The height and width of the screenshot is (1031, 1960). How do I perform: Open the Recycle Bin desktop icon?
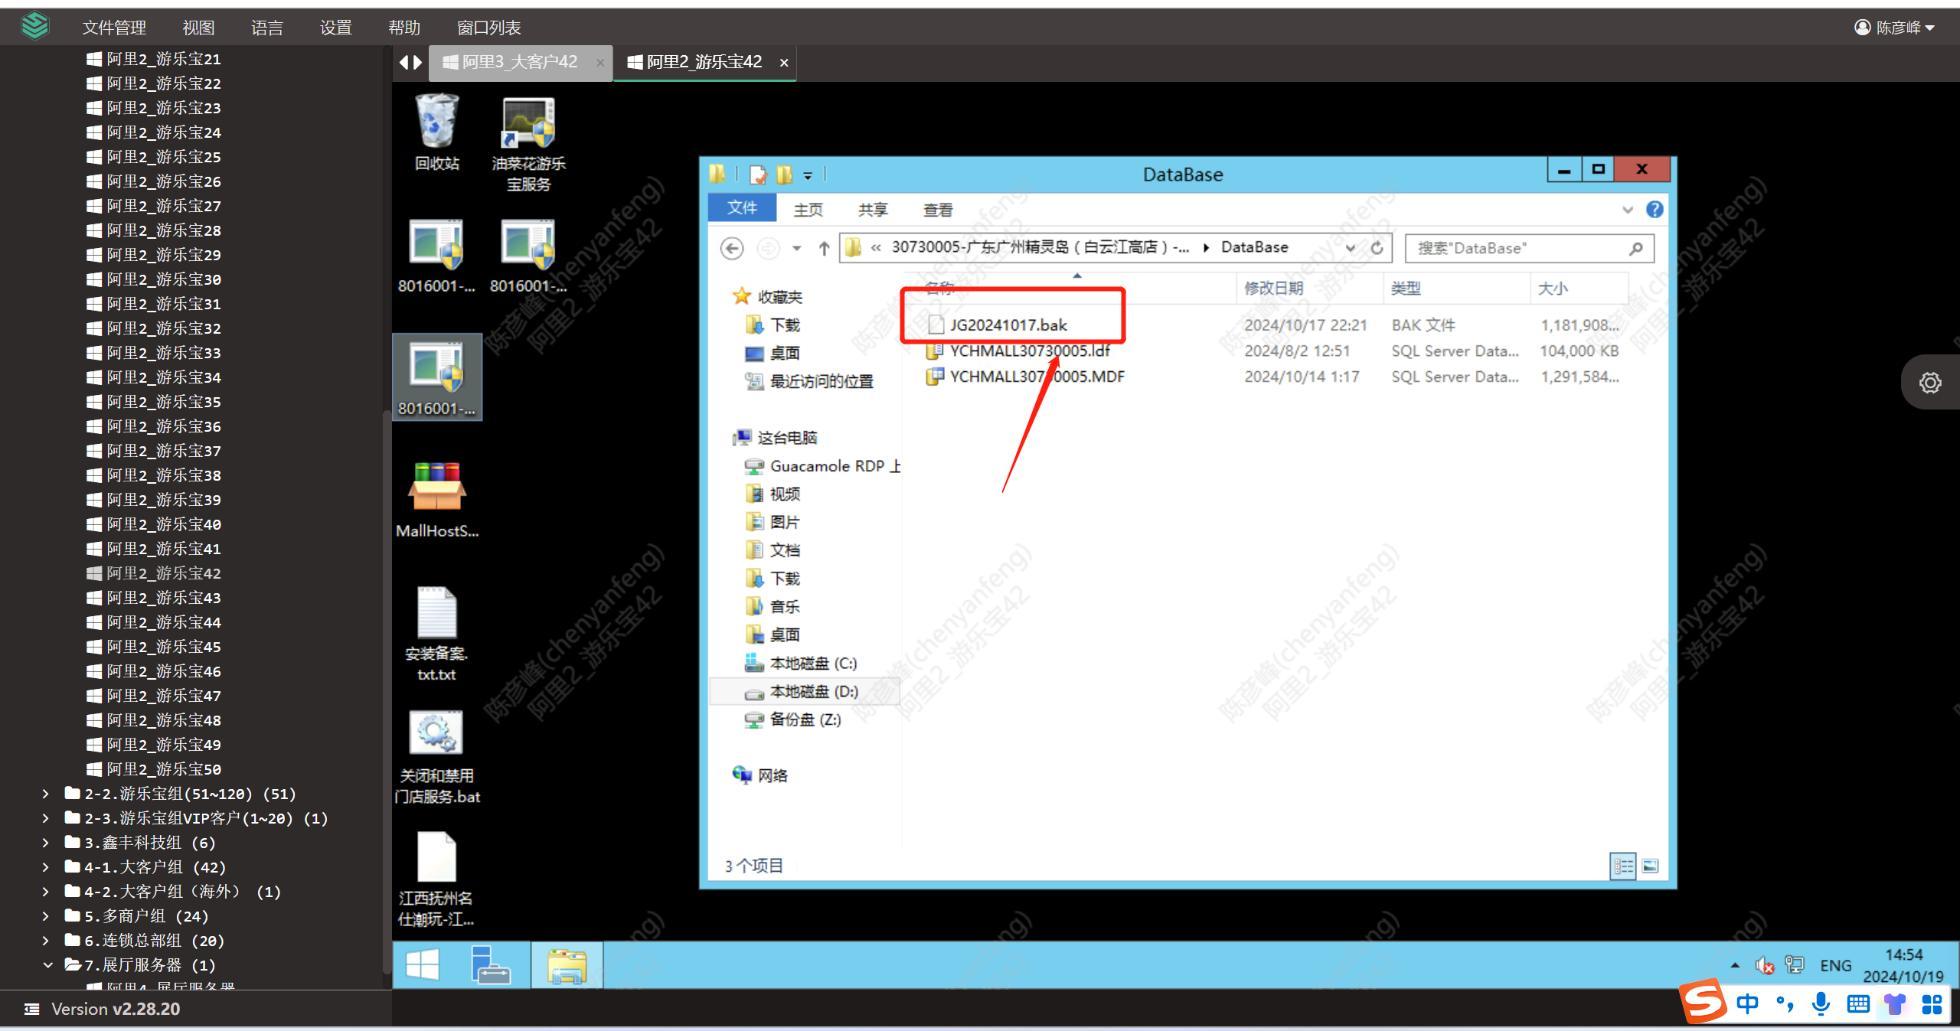click(437, 132)
